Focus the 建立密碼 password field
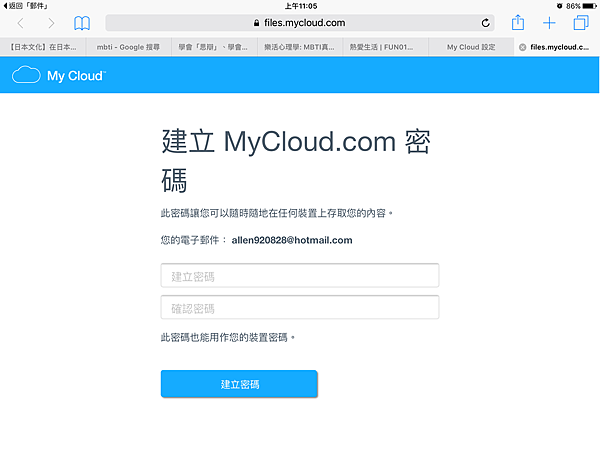This screenshot has height=450, width=600. [300, 276]
